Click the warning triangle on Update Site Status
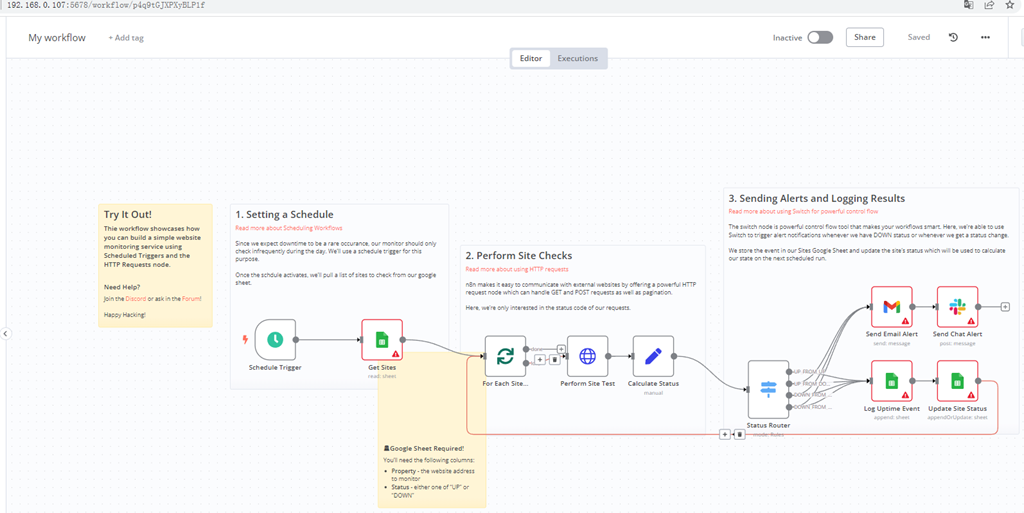This screenshot has height=513, width=1024. (970, 395)
